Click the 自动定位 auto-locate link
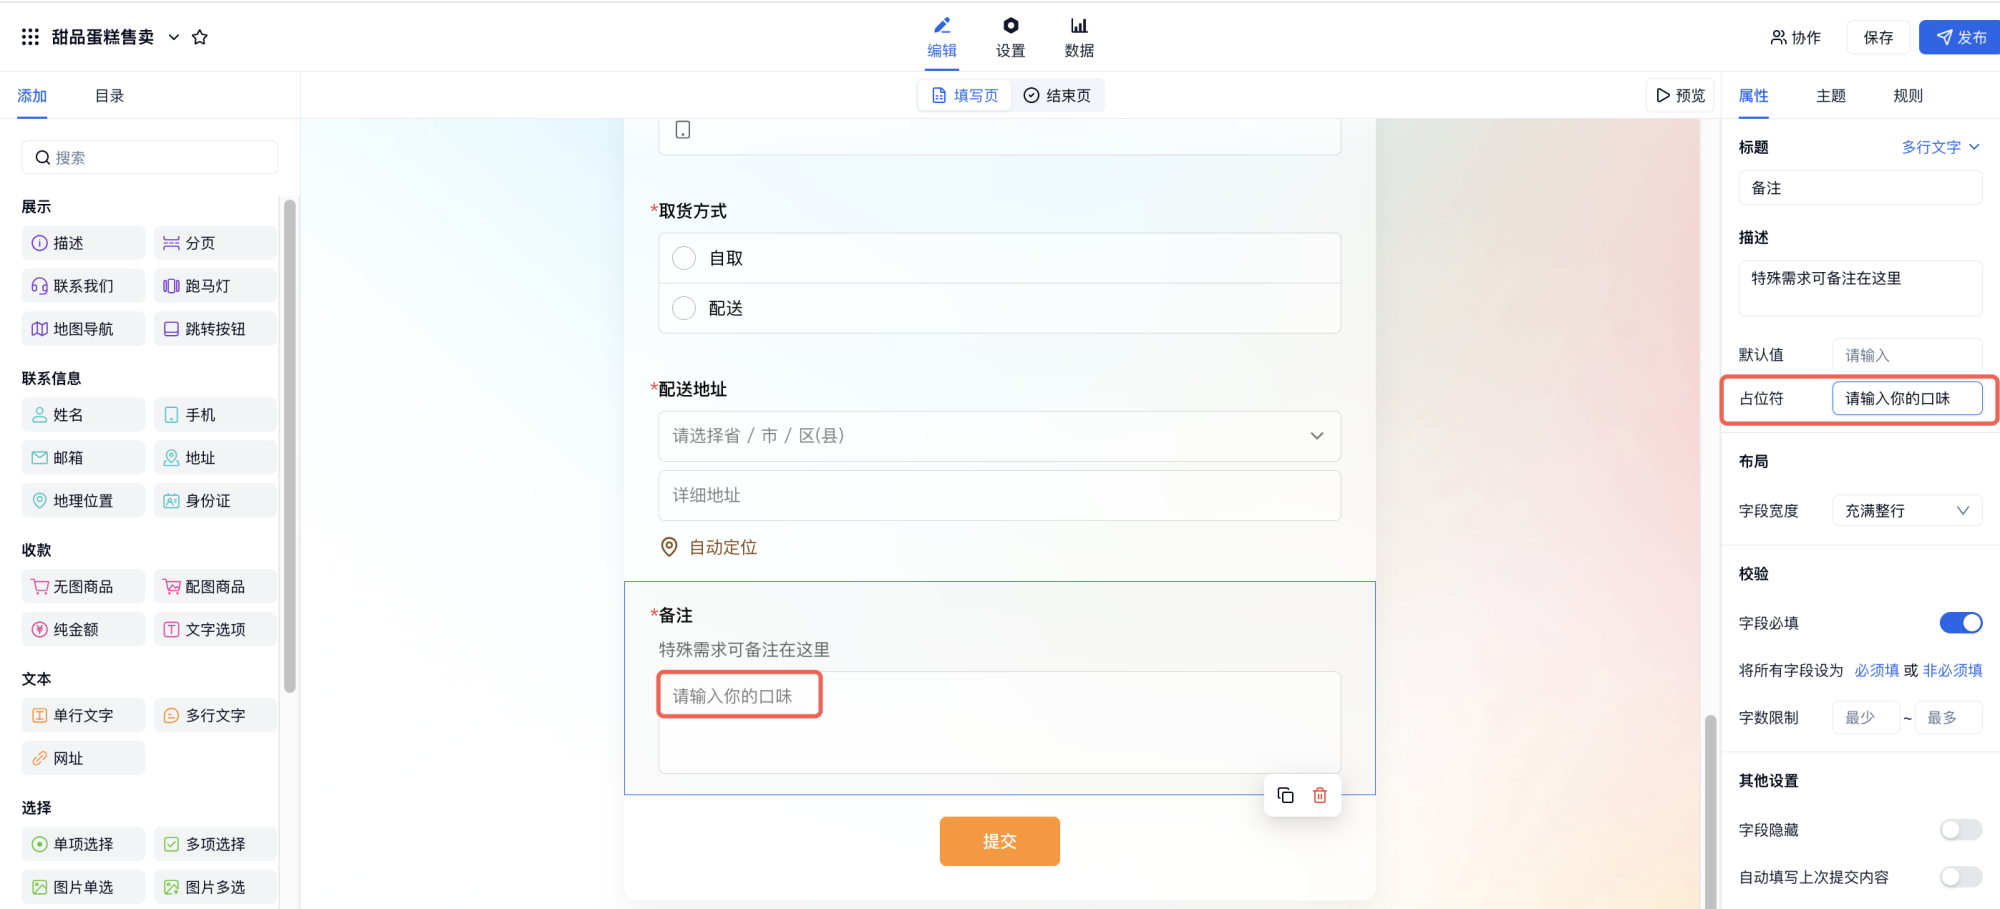This screenshot has height=909, width=2000. pyautogui.click(x=710, y=547)
